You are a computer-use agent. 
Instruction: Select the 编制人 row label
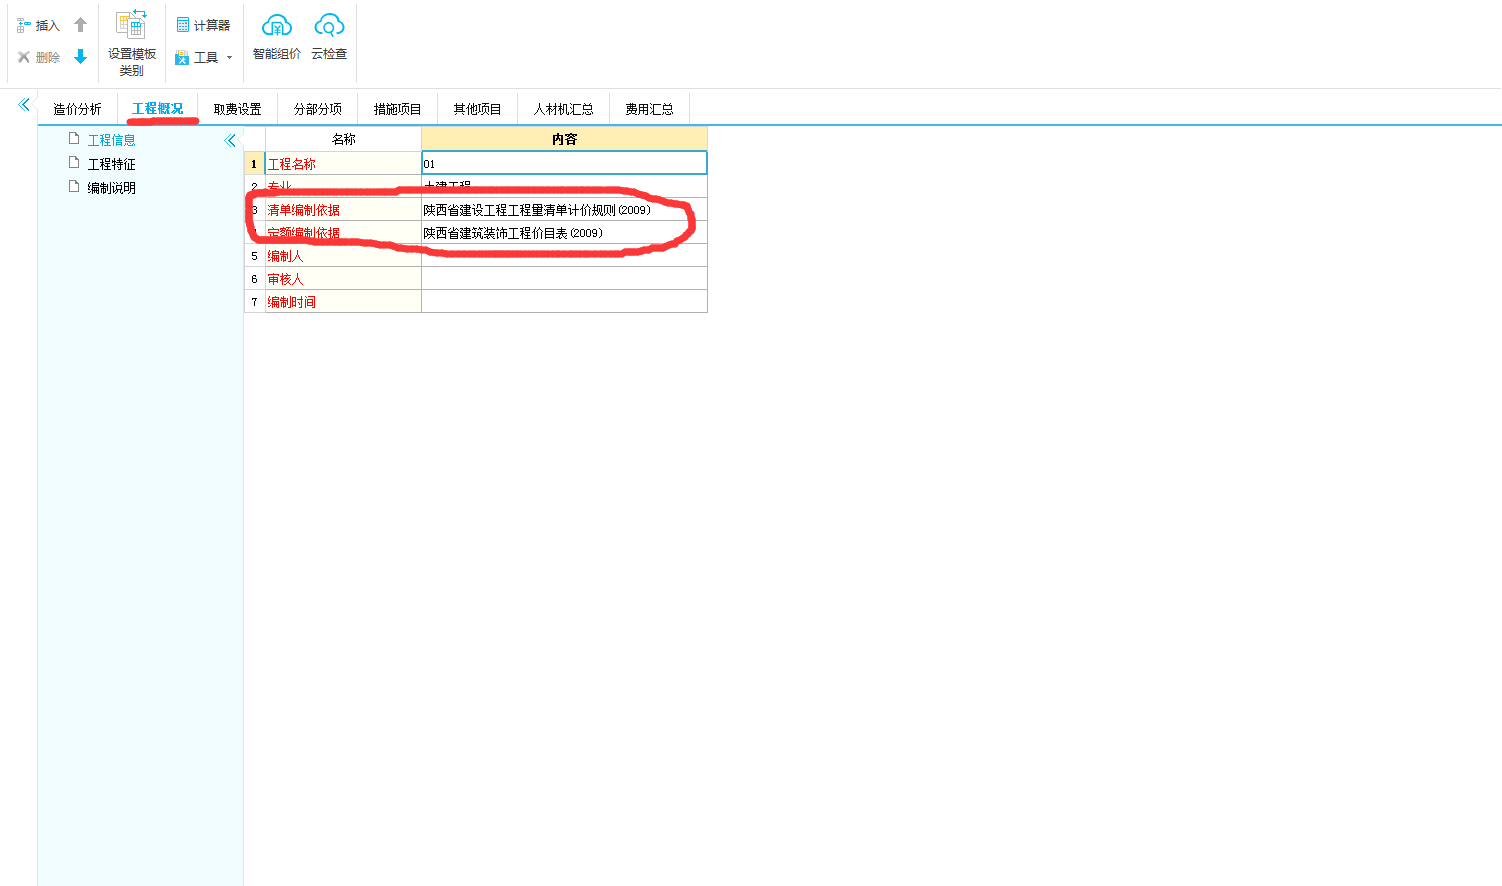pyautogui.click(x=343, y=256)
